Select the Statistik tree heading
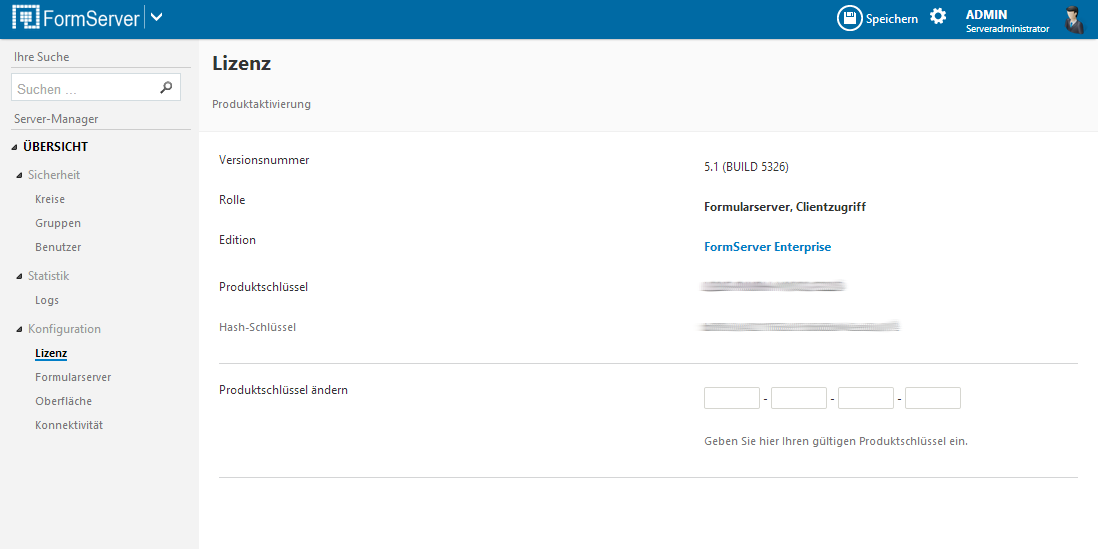 point(48,276)
